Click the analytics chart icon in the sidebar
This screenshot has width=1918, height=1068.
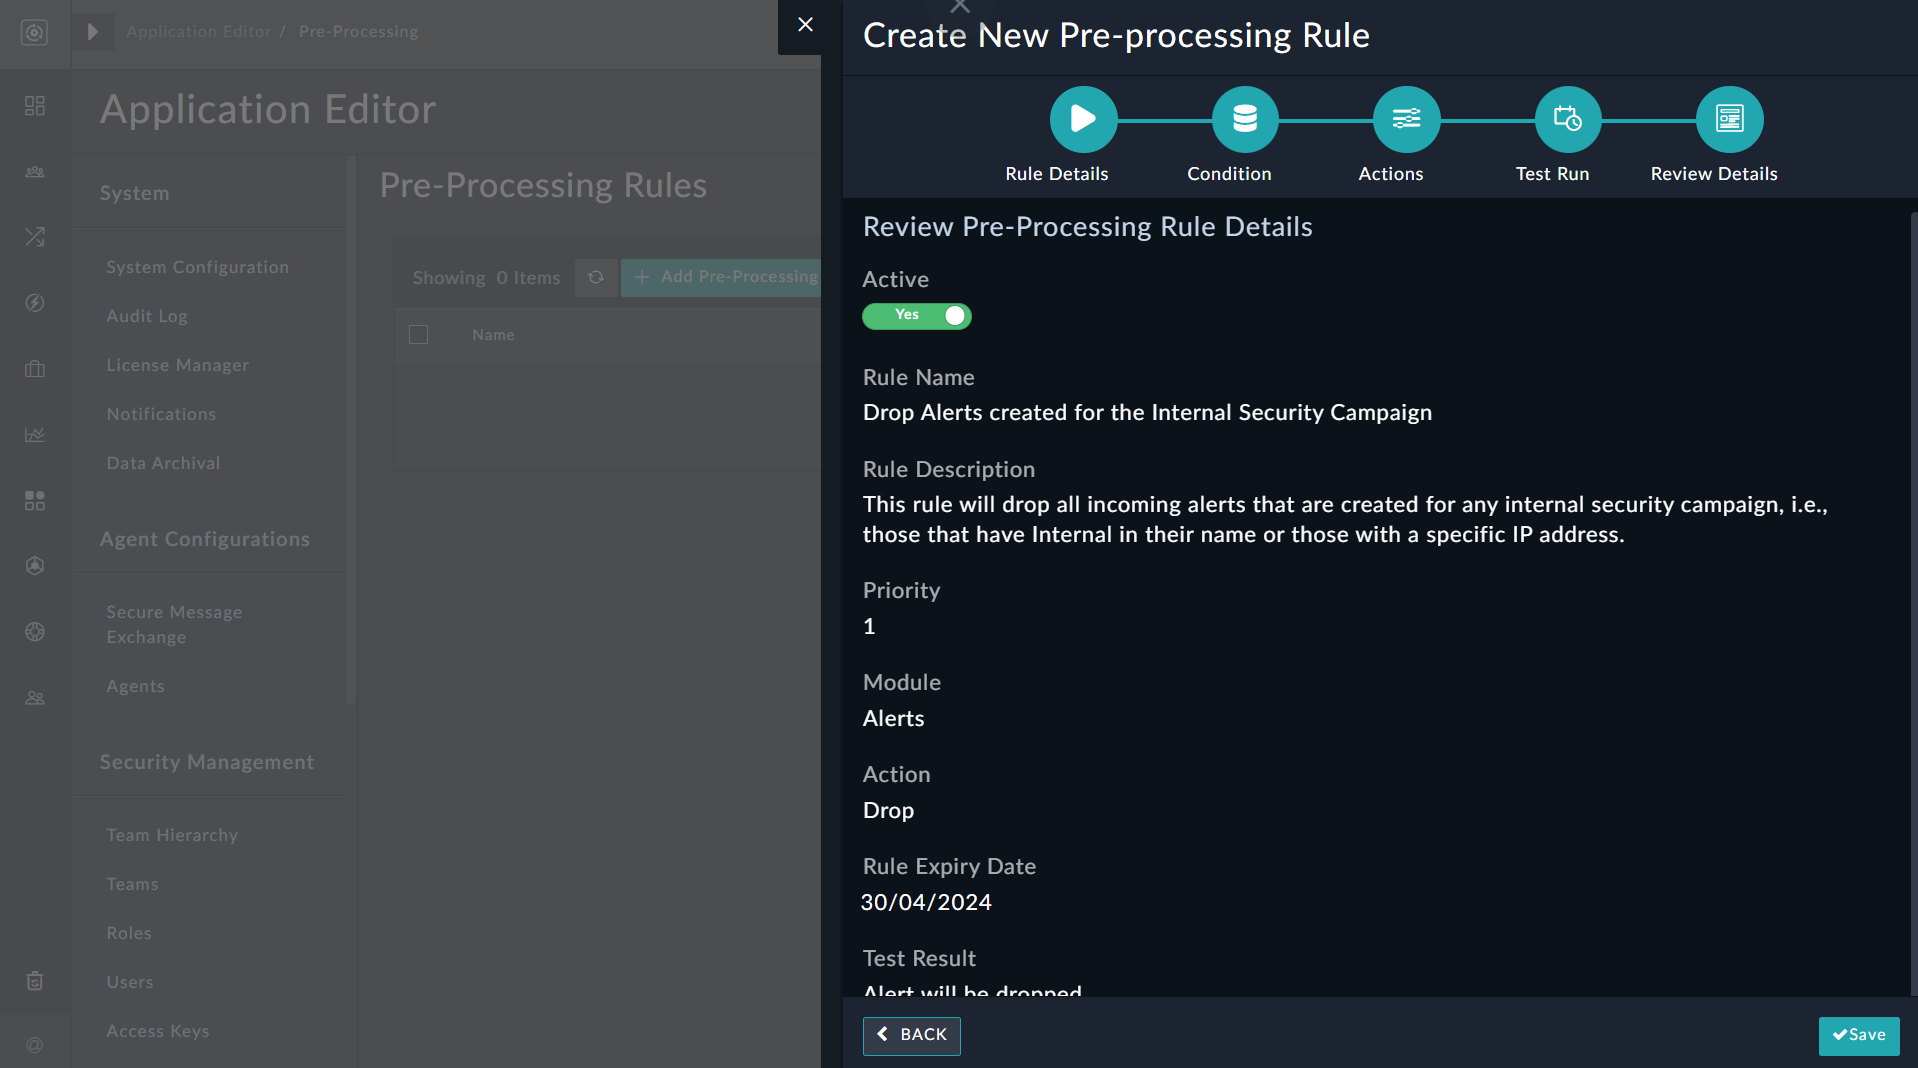(34, 434)
